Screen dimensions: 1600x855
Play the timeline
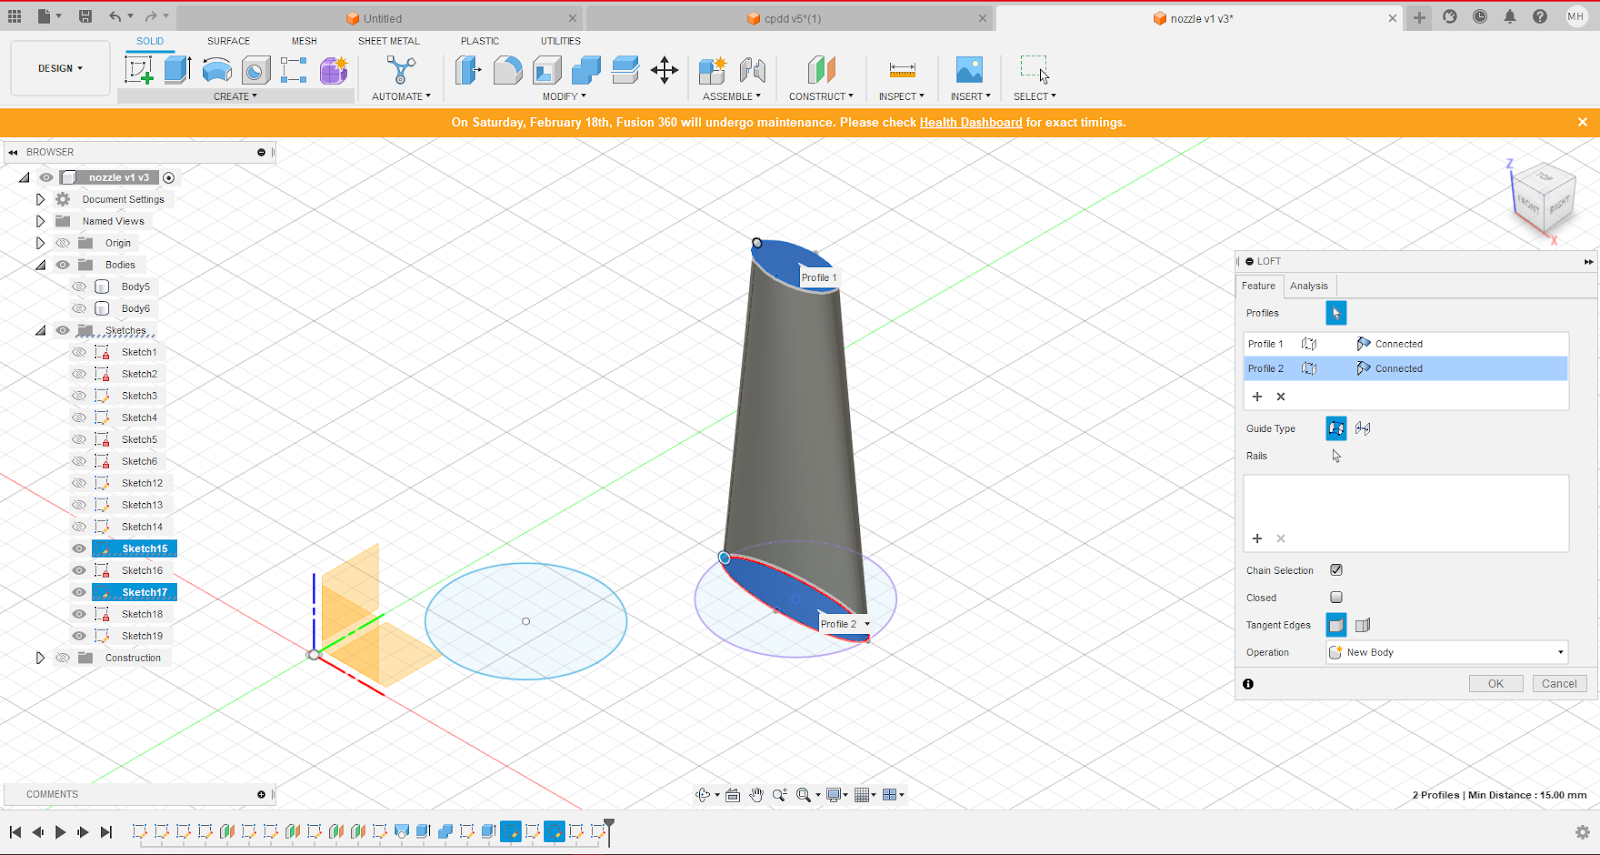(x=60, y=832)
